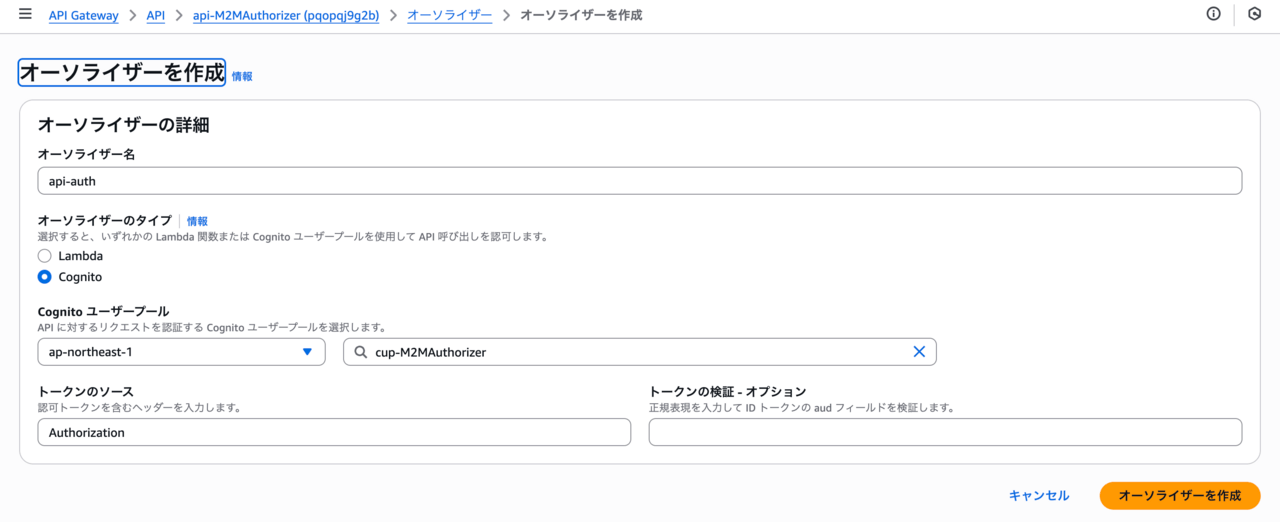Open the hamburger navigation menu

[x=25, y=15]
